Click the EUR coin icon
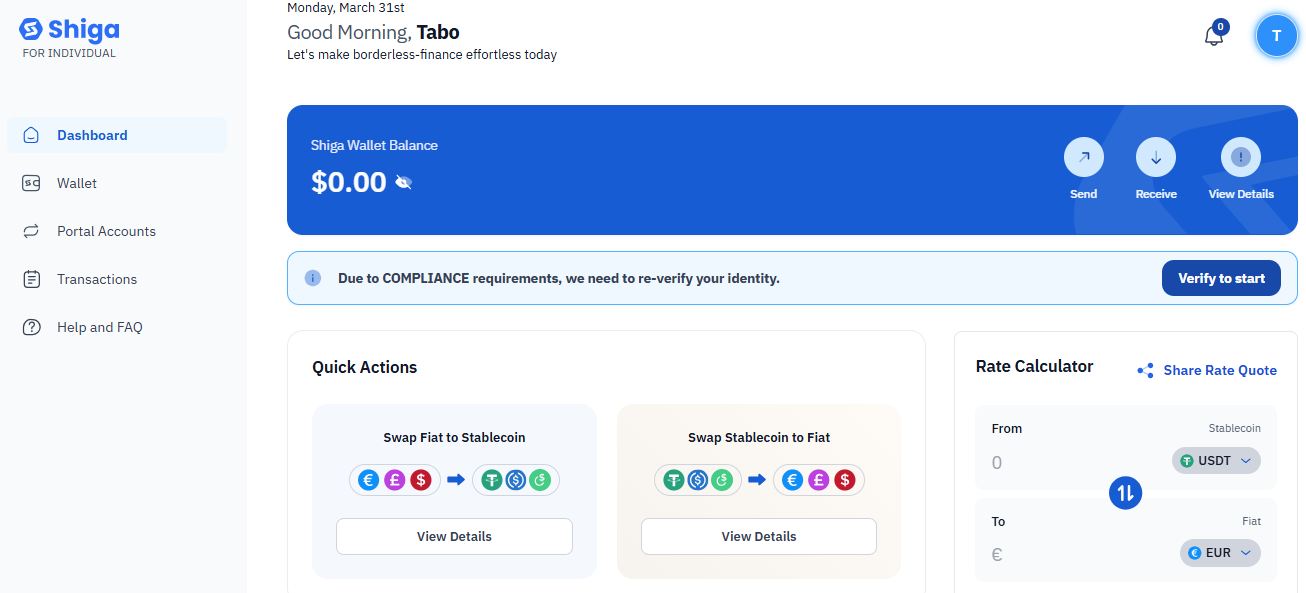This screenshot has width=1306, height=593. (x=1195, y=552)
